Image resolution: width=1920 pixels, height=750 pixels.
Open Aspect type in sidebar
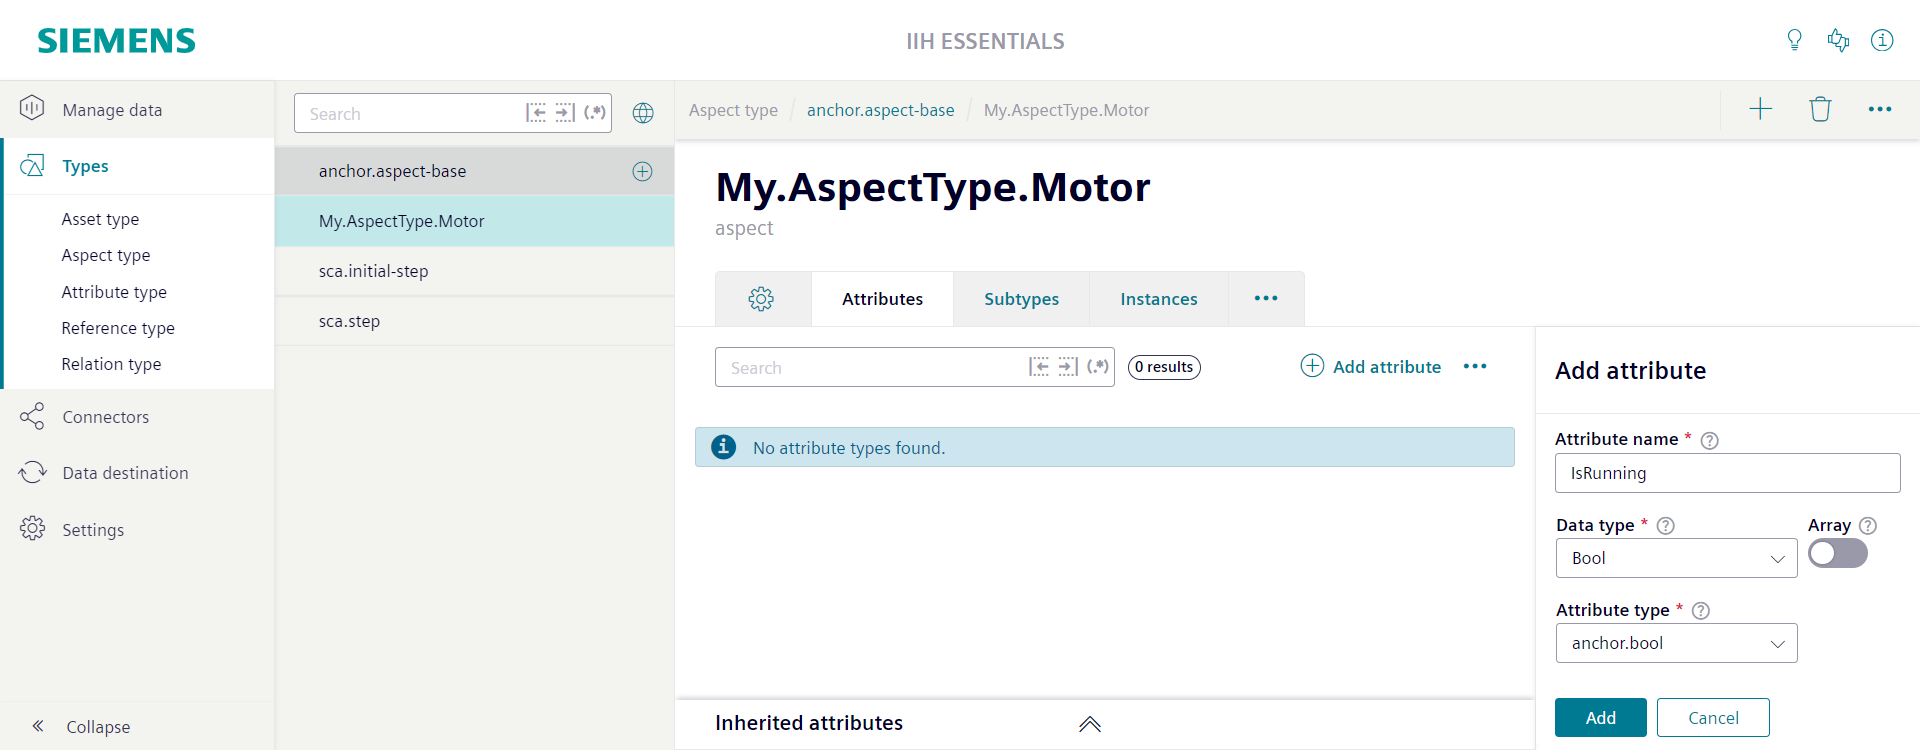[x=106, y=255]
